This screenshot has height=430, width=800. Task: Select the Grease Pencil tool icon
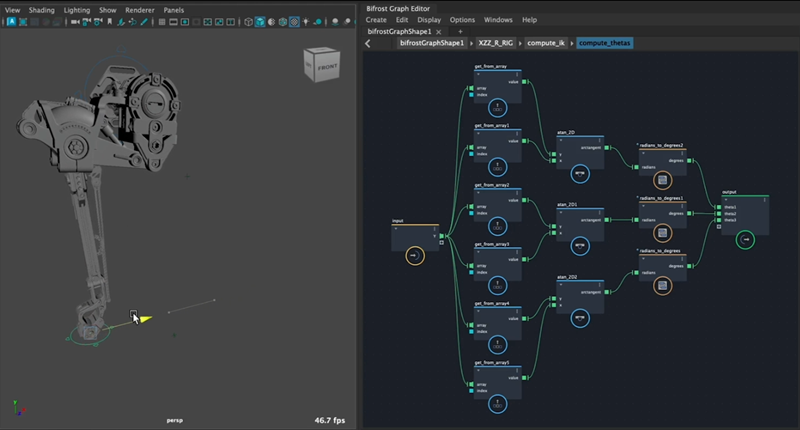pos(144,22)
